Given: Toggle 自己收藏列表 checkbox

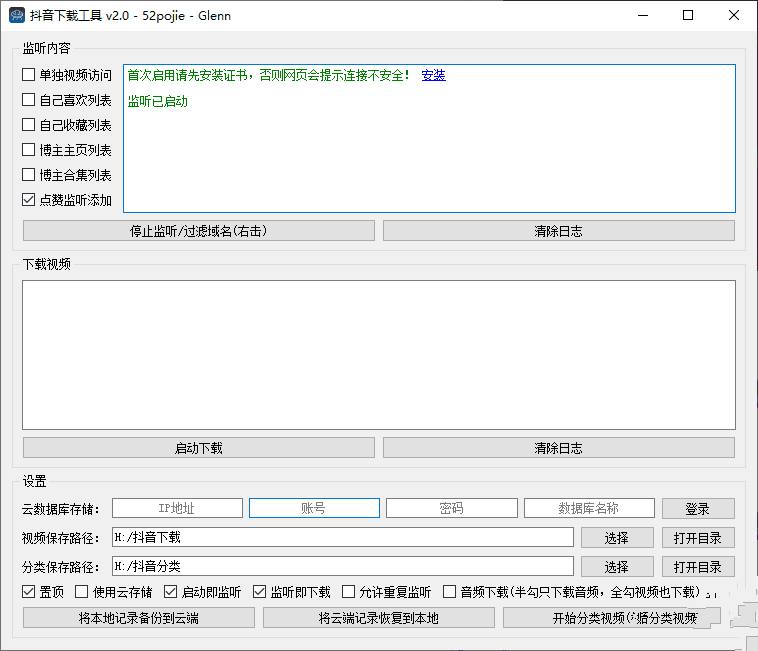Looking at the screenshot, I should tap(29, 125).
